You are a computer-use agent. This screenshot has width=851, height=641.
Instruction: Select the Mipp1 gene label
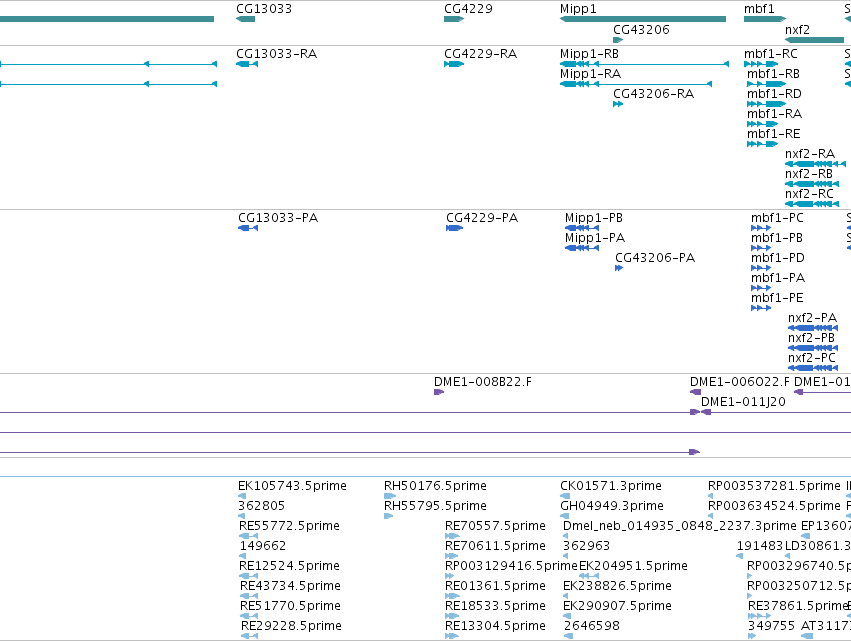tap(578, 9)
